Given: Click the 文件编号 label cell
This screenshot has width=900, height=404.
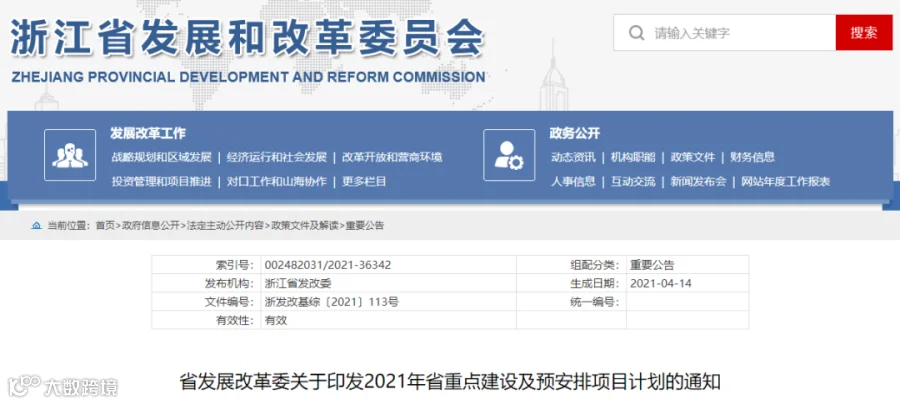Looking at the screenshot, I should tap(207, 301).
